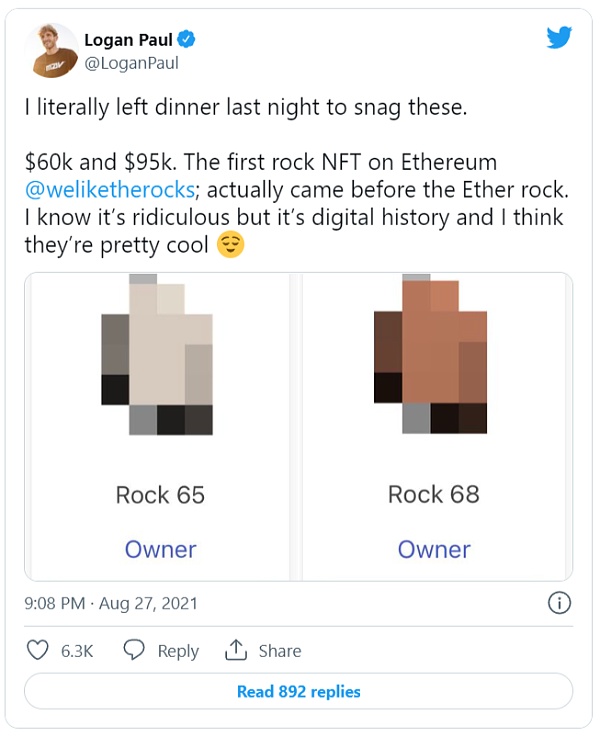Click the blue verified badge
Viewport: 600px width, 738px height.
(186, 40)
